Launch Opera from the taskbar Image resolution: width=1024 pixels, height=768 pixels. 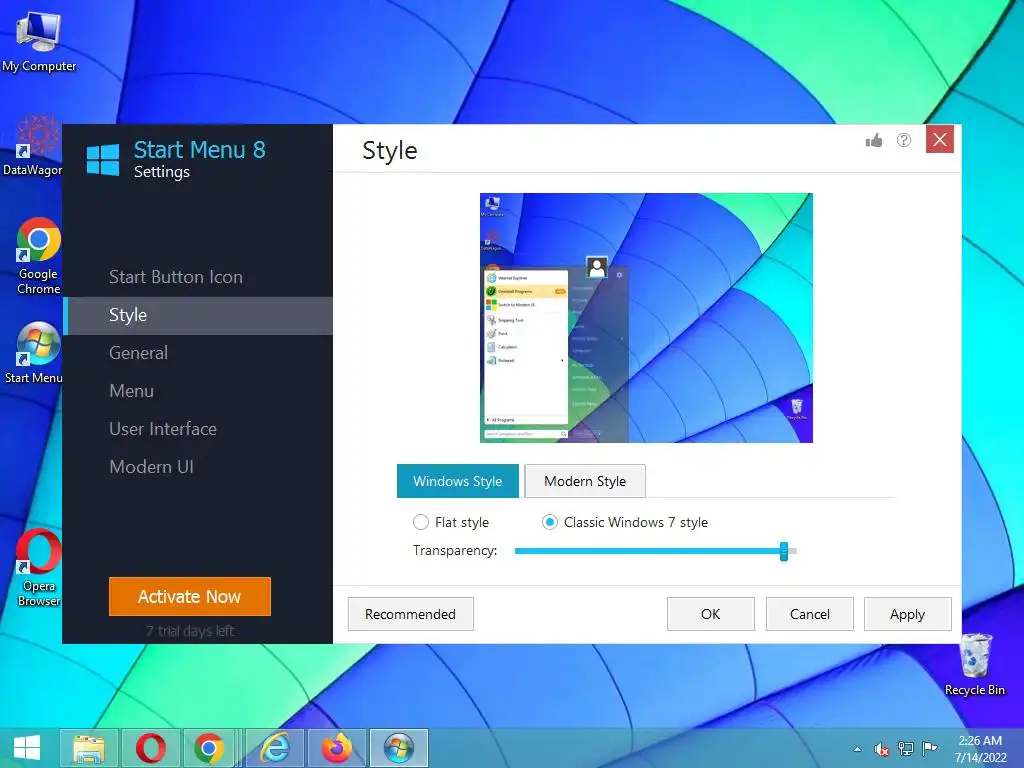(150, 748)
